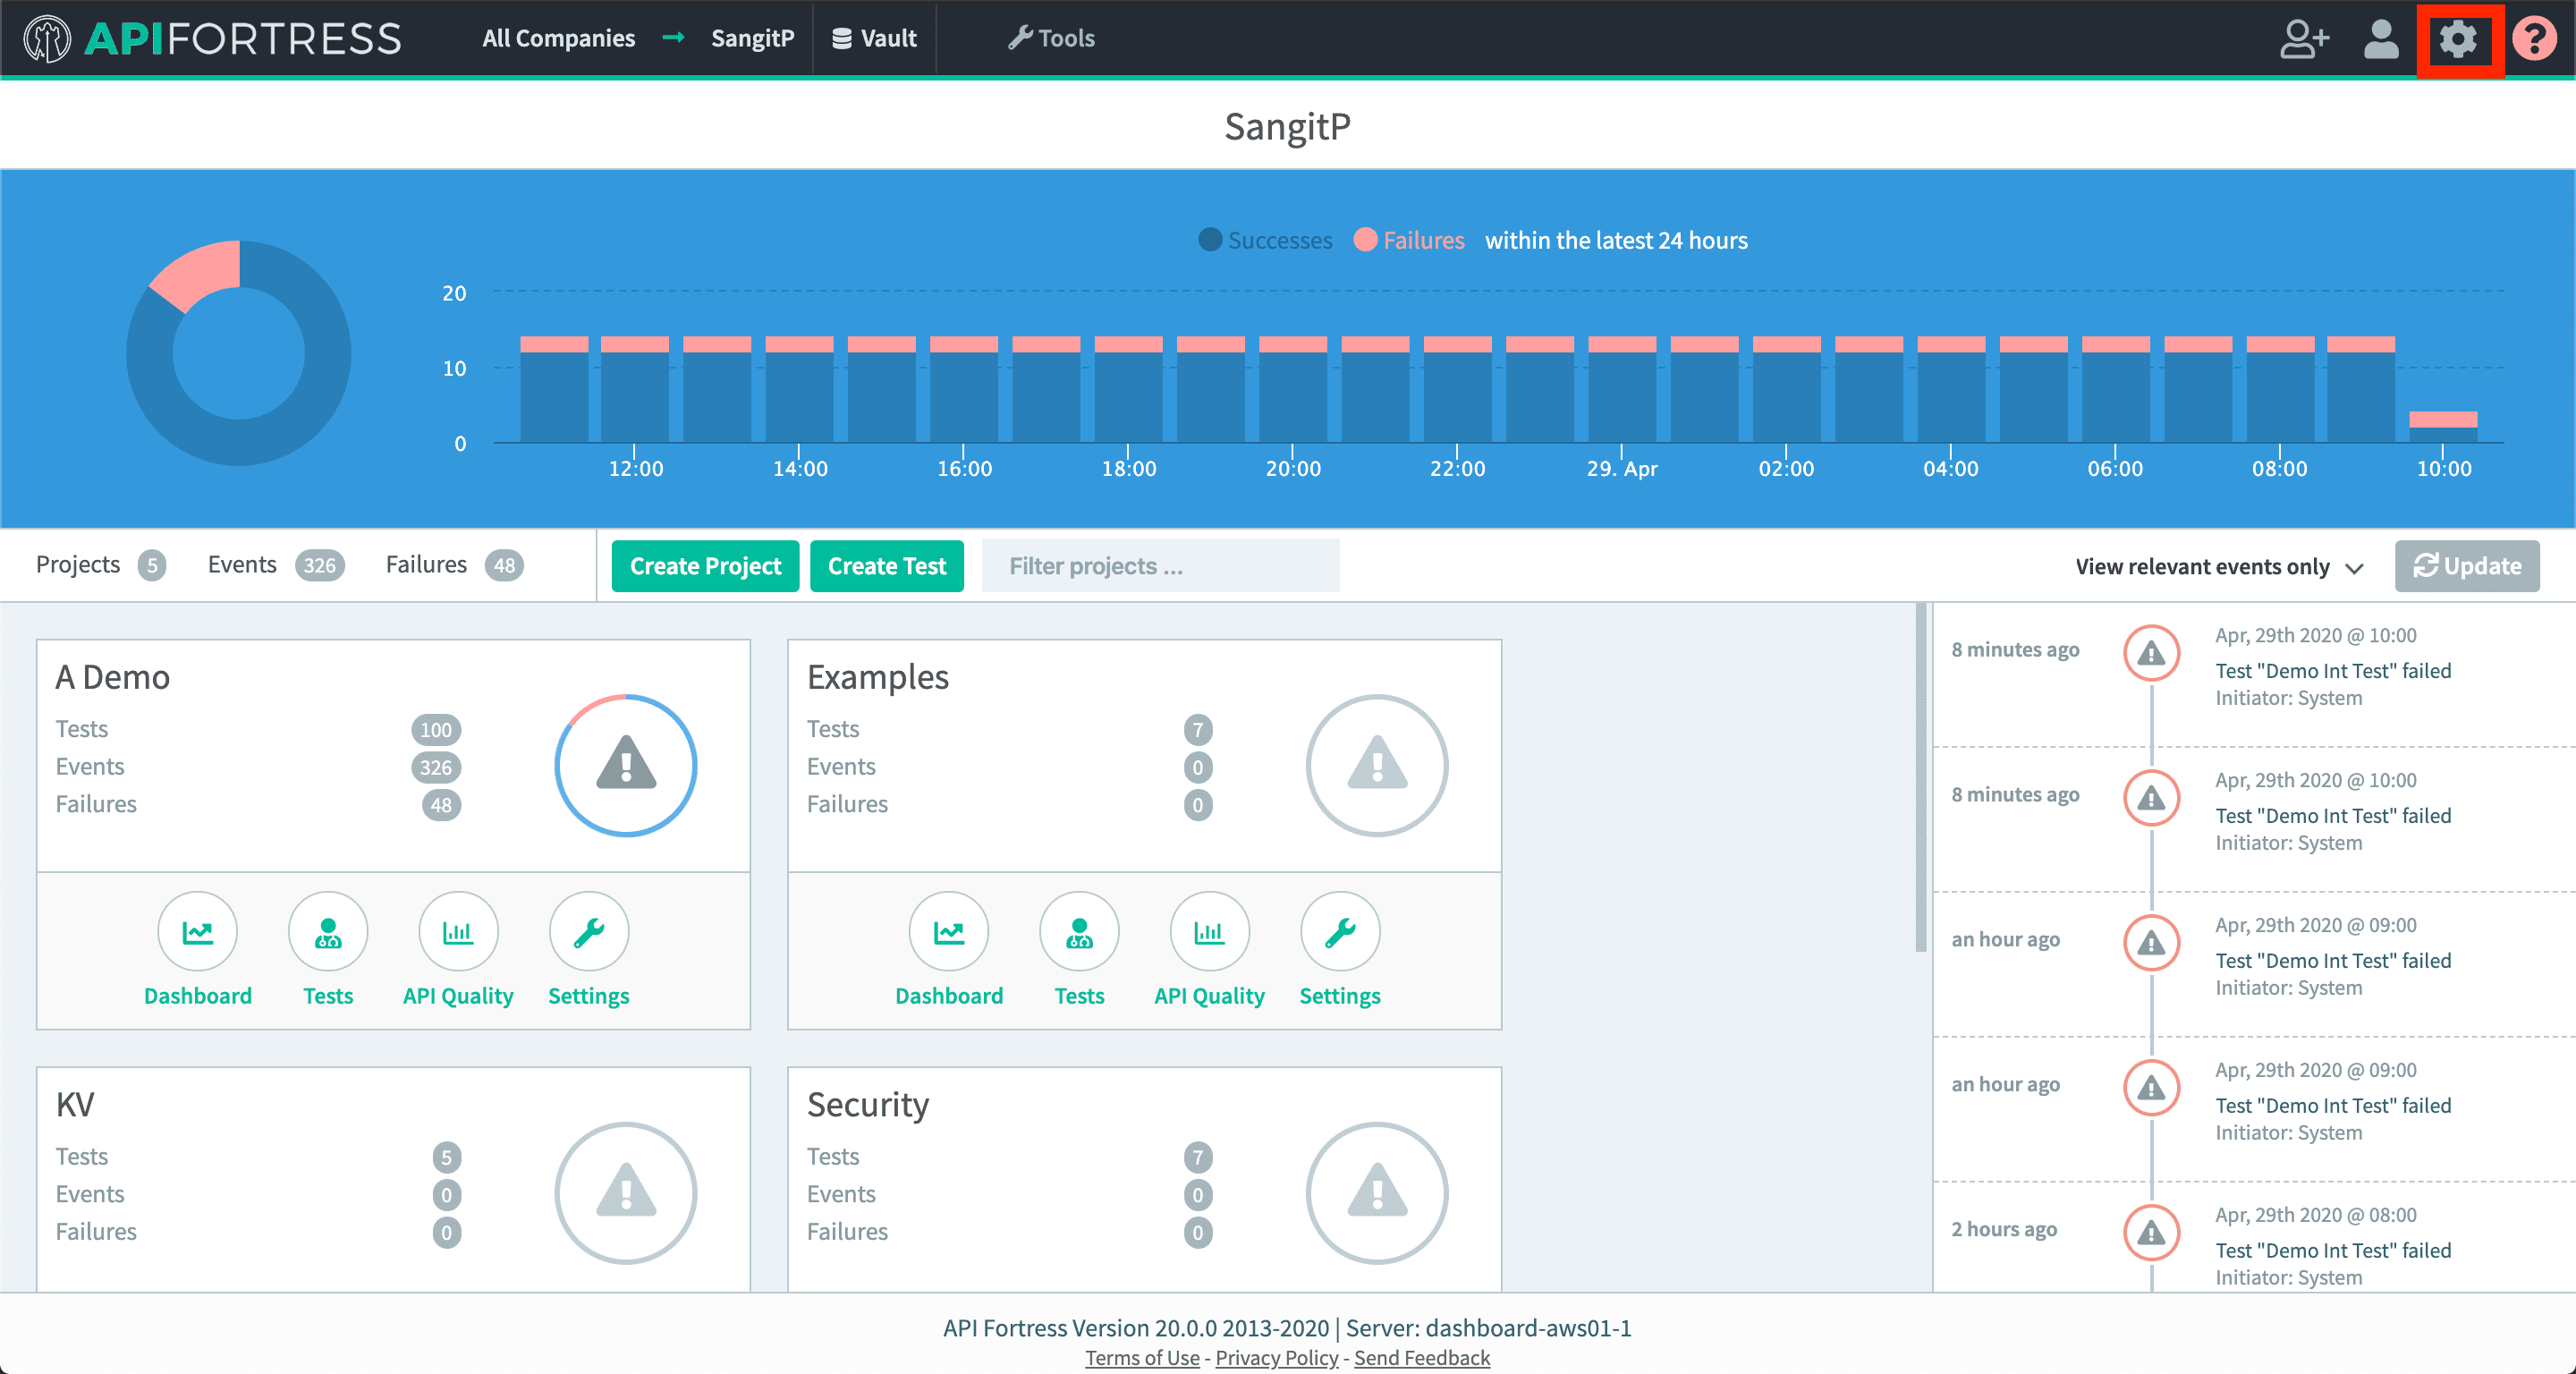2576x1374 pixels.
Task: Open the Dashboard for A Demo
Action: [x=199, y=949]
